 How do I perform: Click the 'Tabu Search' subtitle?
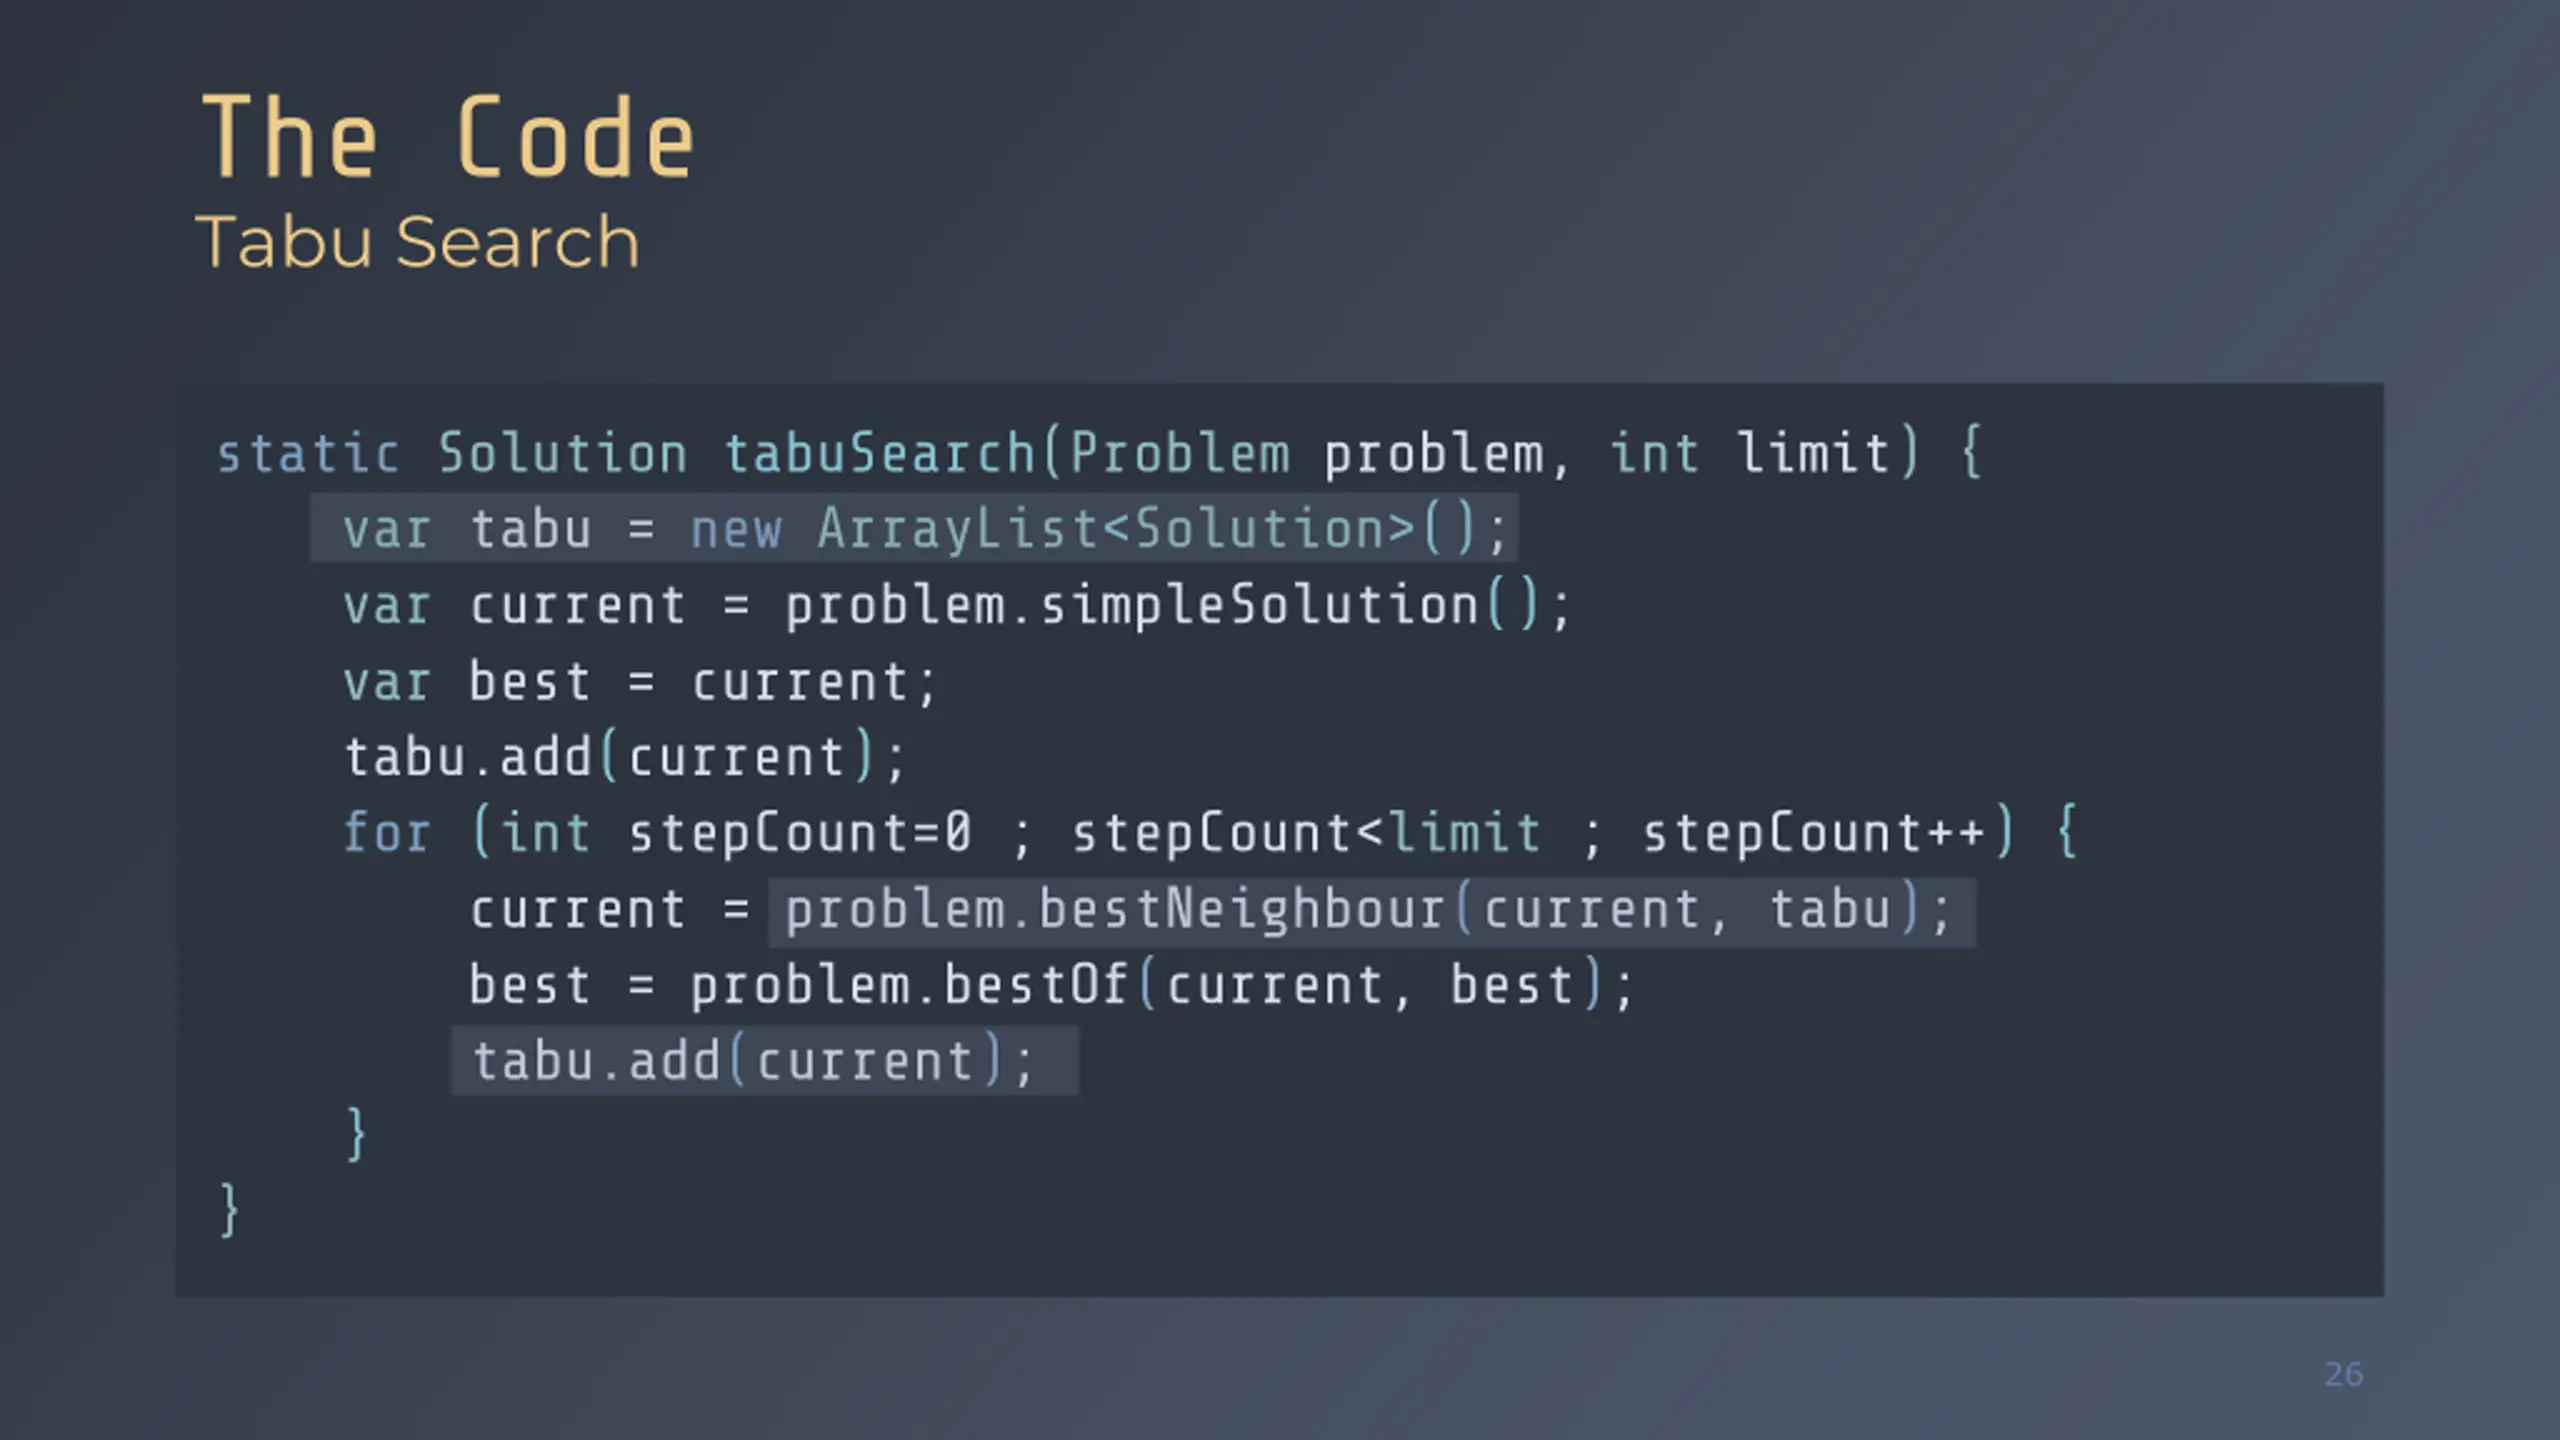coord(417,243)
